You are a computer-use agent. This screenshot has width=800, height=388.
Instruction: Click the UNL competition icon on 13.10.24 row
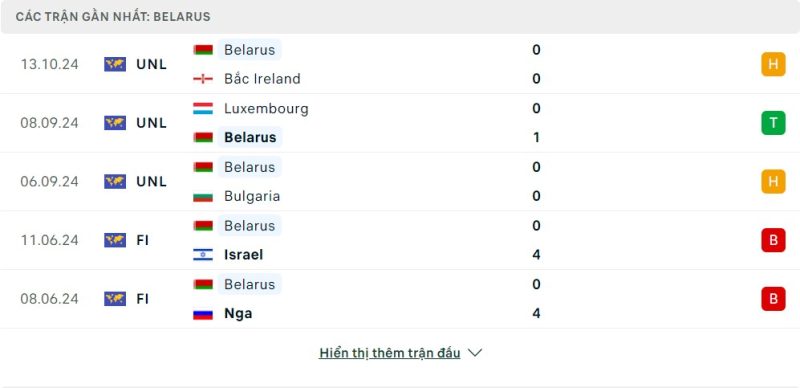[115, 64]
